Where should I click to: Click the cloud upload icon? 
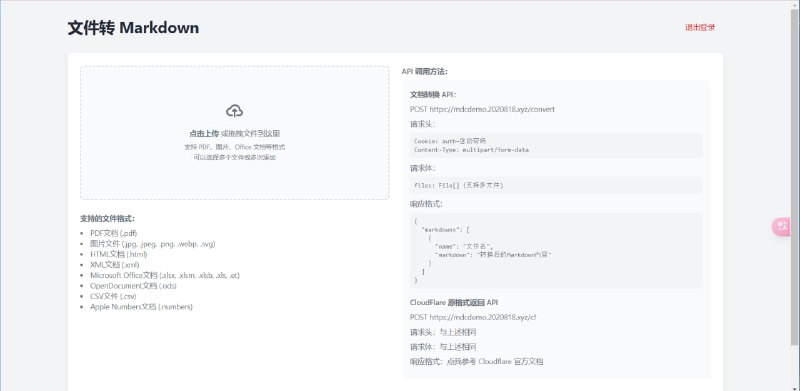point(234,111)
